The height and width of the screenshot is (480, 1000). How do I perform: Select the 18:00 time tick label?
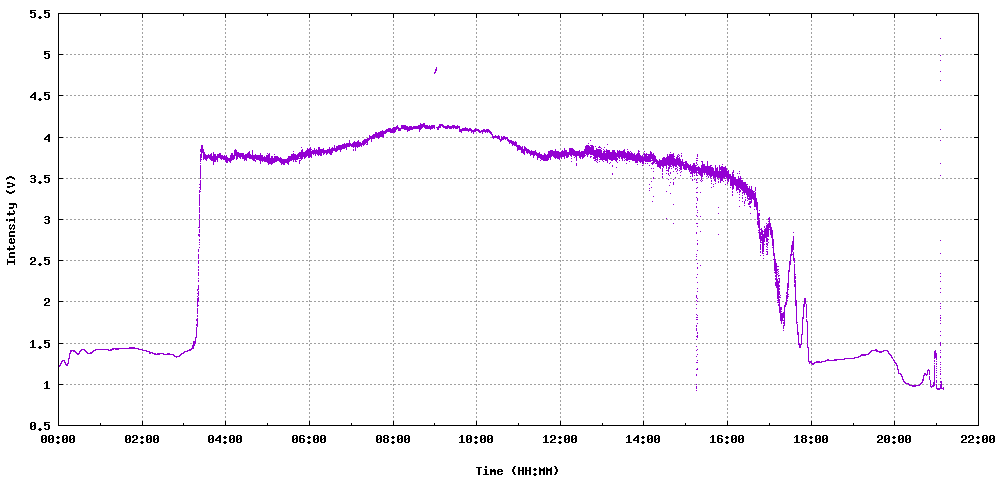[810, 439]
